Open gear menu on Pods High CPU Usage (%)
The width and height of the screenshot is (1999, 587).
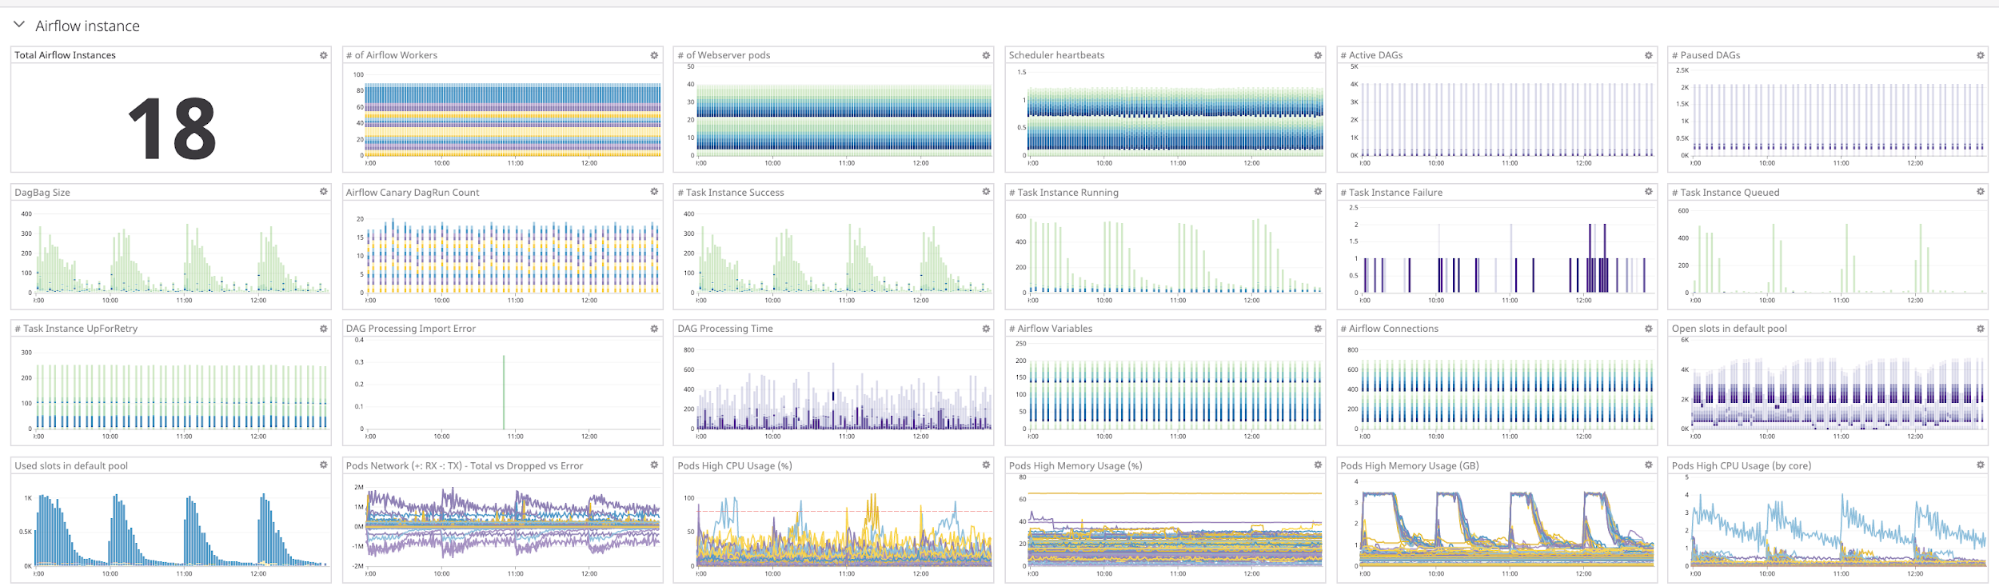point(986,465)
